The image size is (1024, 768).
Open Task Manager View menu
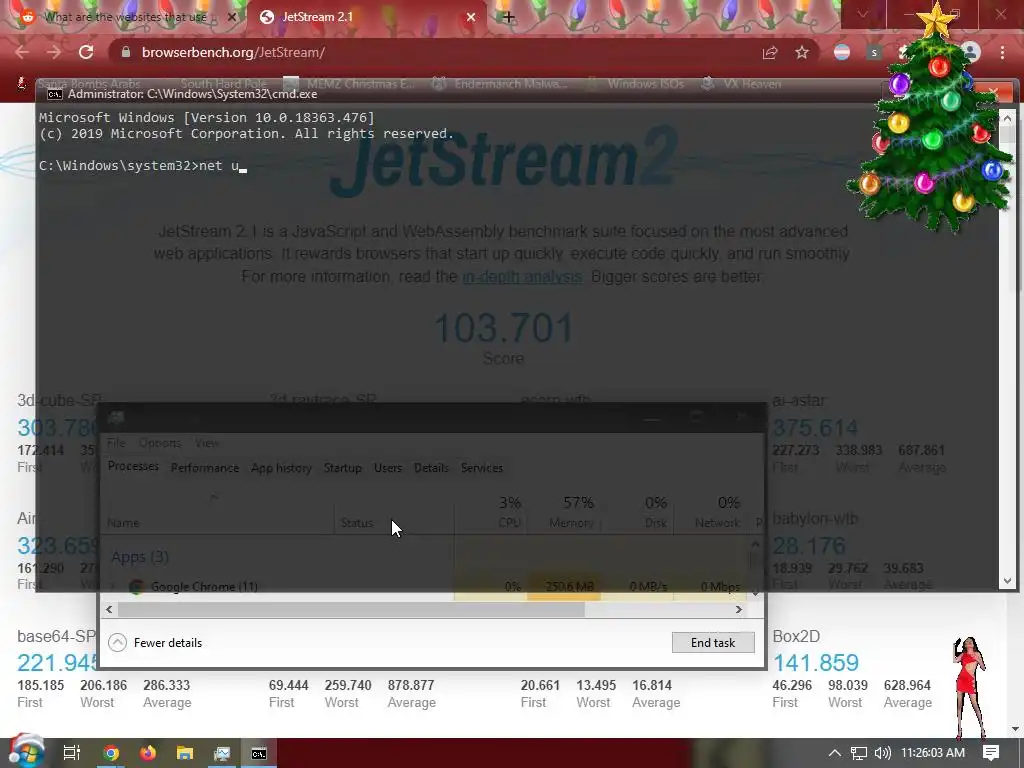(207, 443)
